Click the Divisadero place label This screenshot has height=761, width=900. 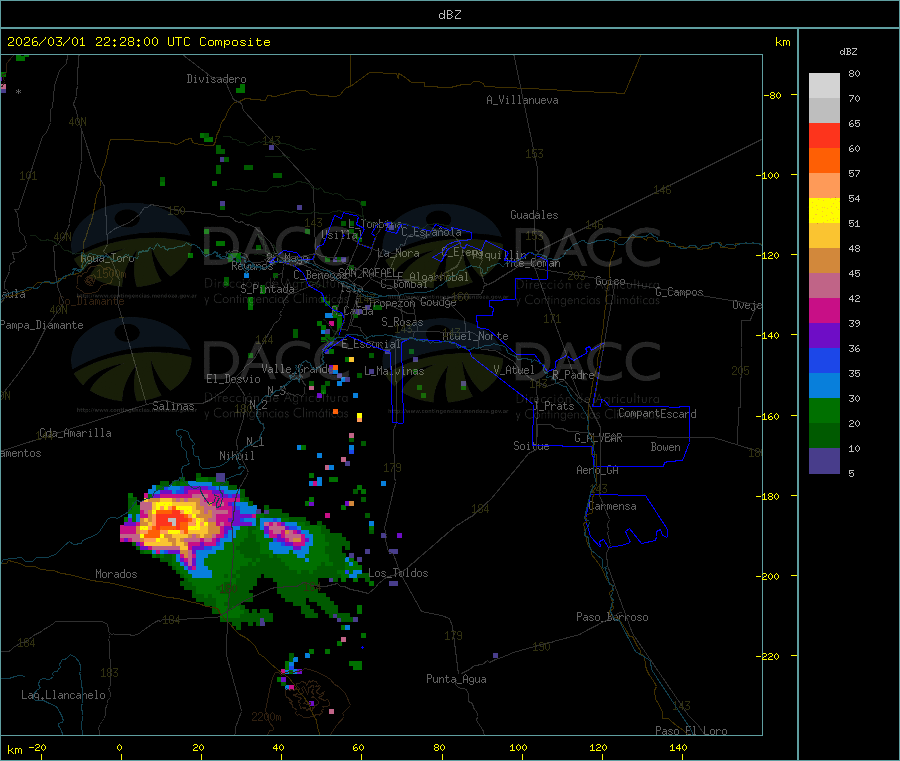(216, 79)
